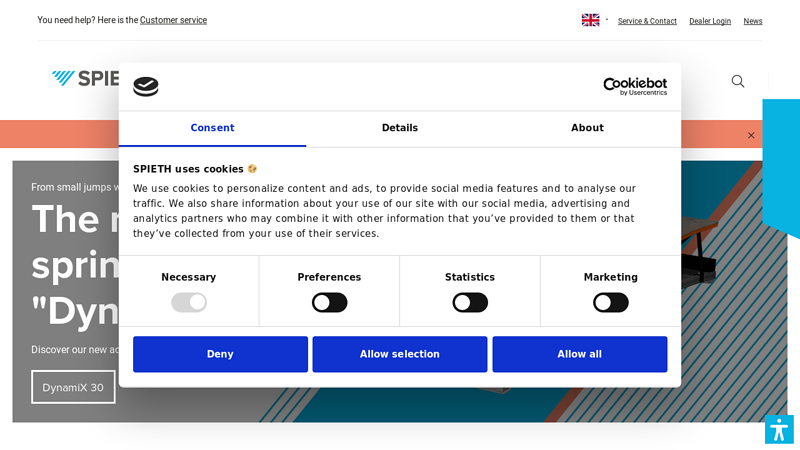The height and width of the screenshot is (450, 800).
Task: Click the UK flag language icon
Action: [x=591, y=20]
